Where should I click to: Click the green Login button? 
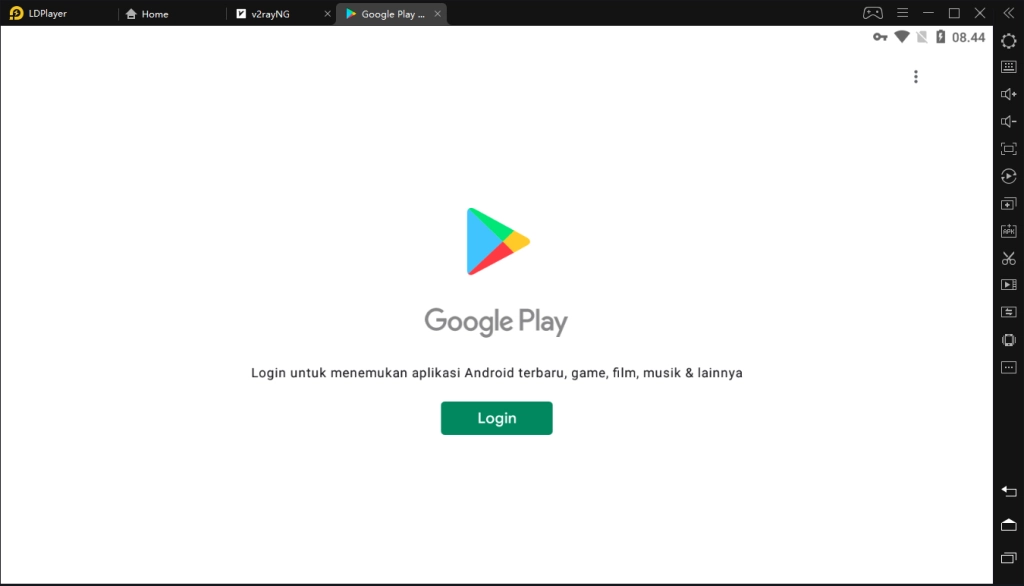(x=496, y=418)
